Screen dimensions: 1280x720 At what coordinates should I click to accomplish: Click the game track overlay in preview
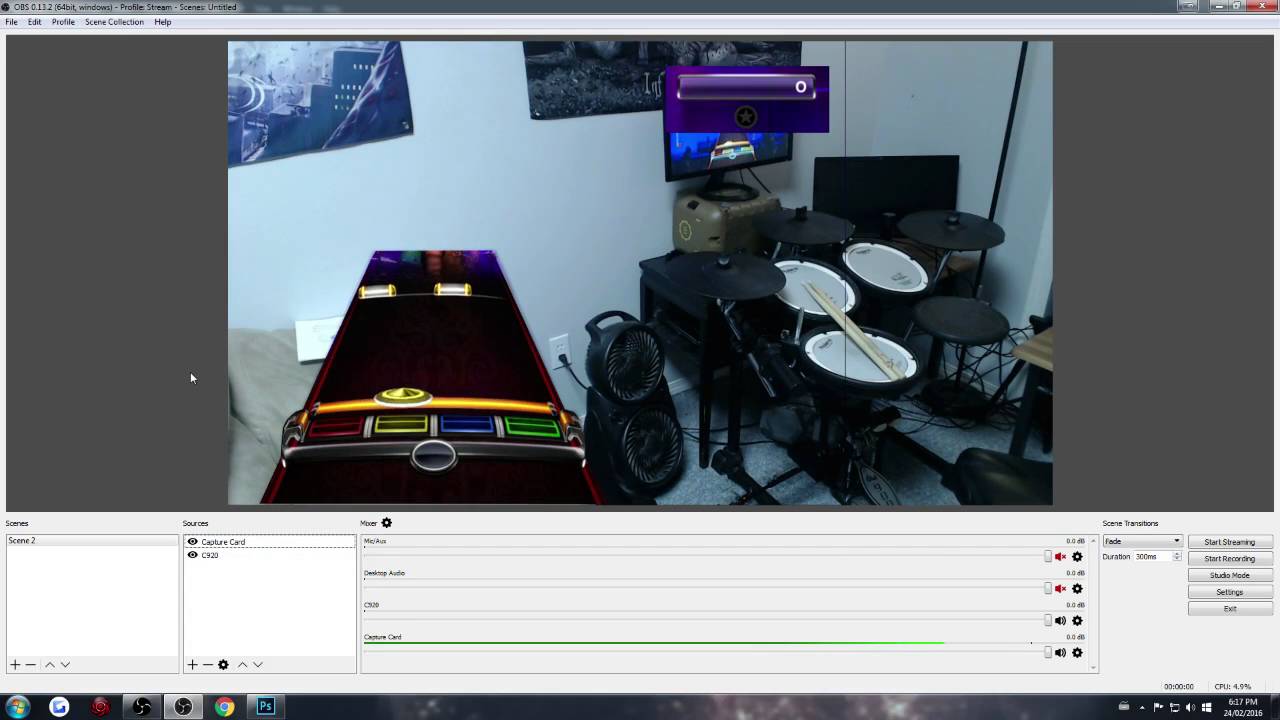434,376
